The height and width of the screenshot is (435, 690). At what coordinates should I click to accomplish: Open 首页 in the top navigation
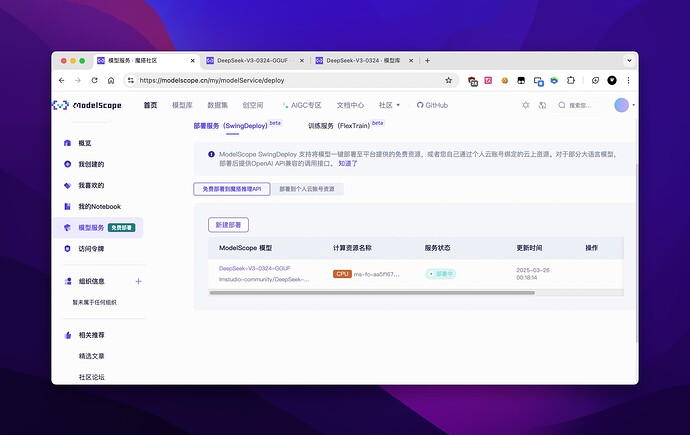[x=150, y=105]
